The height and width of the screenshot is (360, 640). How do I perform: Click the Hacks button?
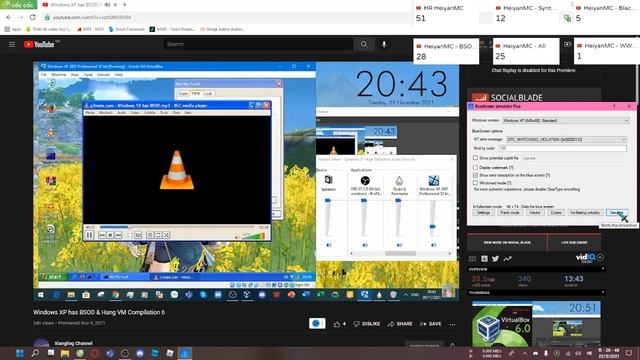pyautogui.click(x=535, y=213)
